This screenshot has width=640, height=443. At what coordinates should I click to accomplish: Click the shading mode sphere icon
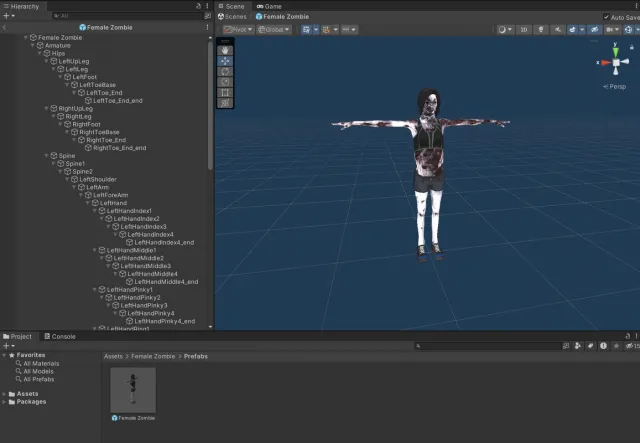502,29
